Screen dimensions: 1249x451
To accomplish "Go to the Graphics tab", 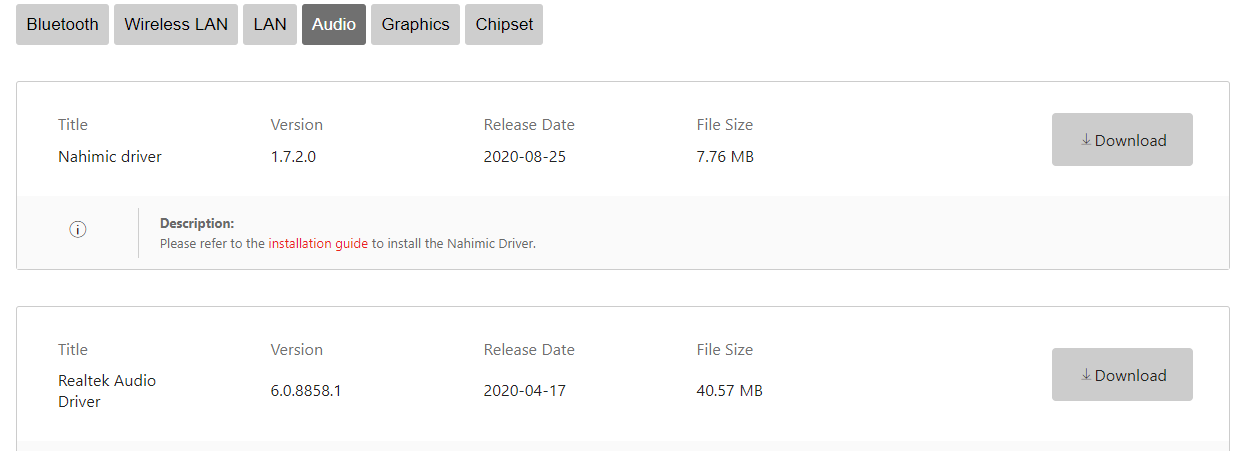I will tap(415, 25).
